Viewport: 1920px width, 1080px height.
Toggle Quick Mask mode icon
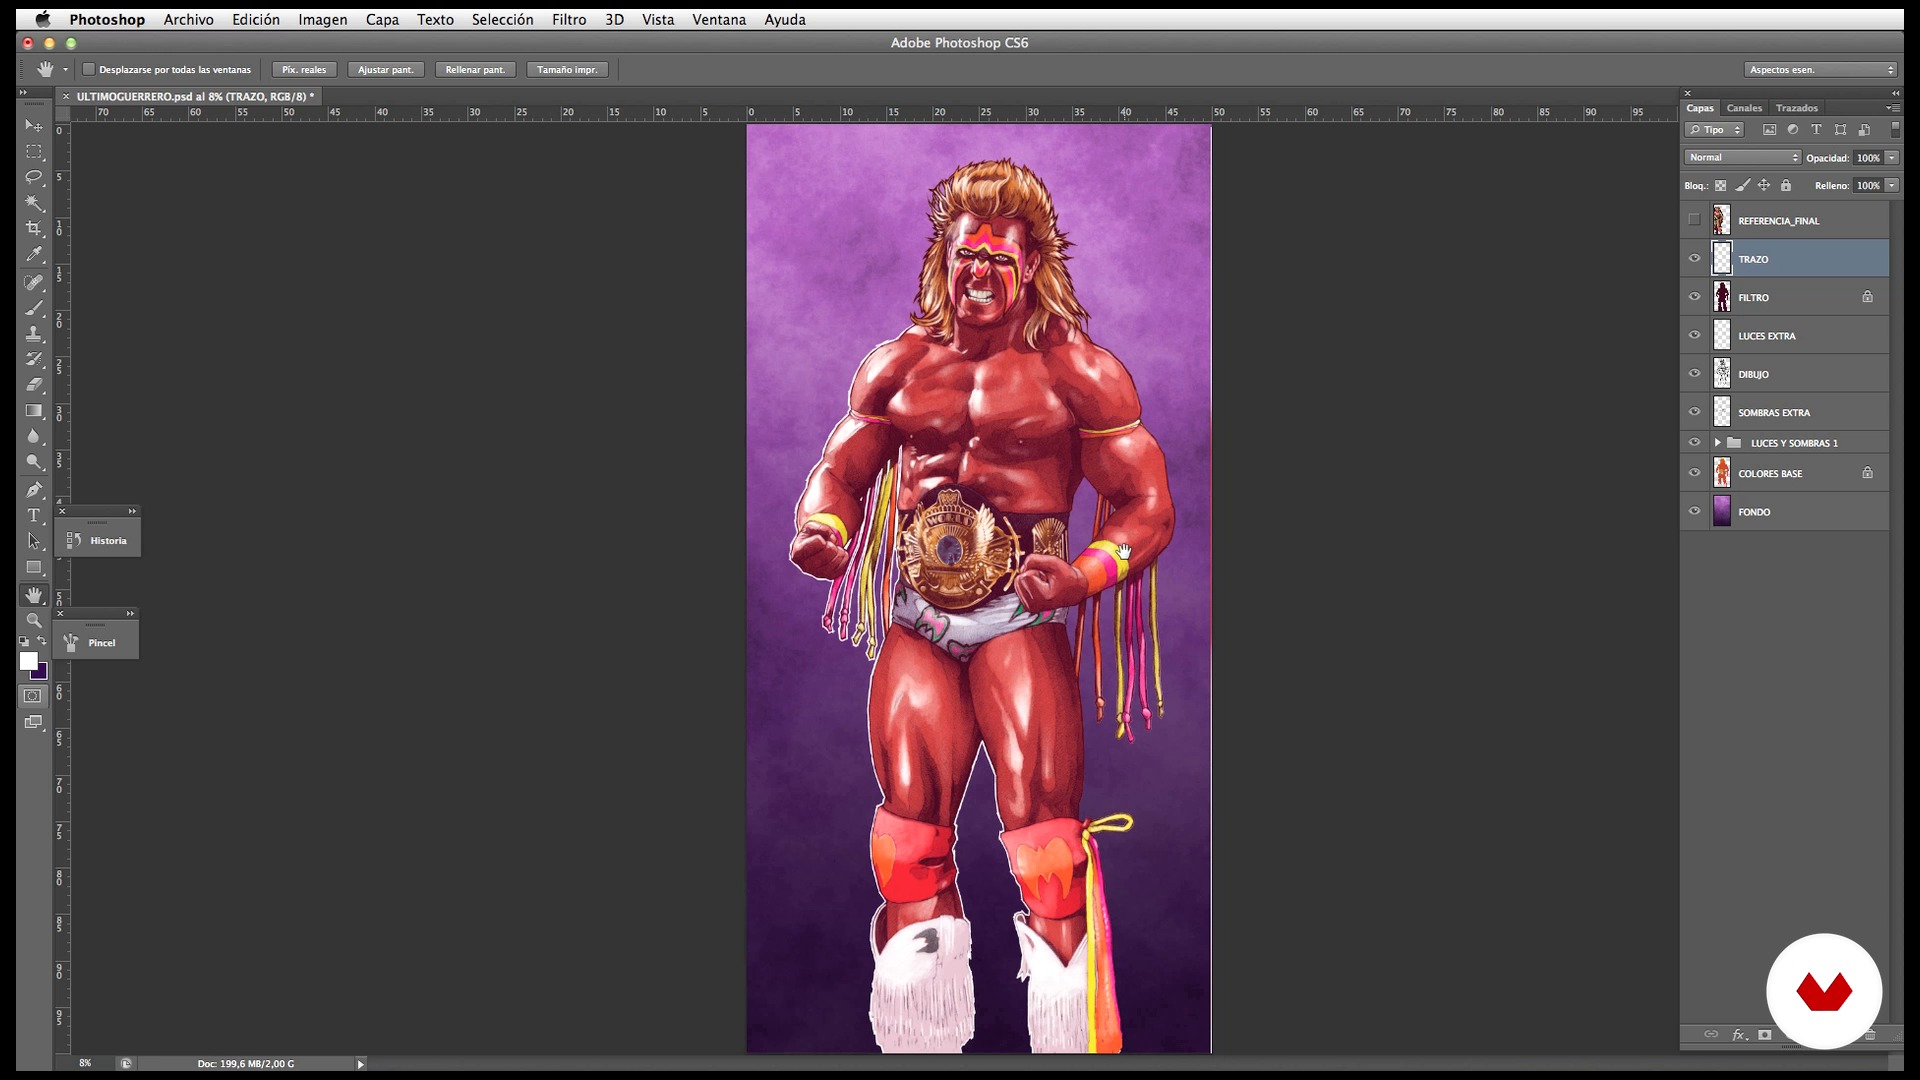pos(33,696)
